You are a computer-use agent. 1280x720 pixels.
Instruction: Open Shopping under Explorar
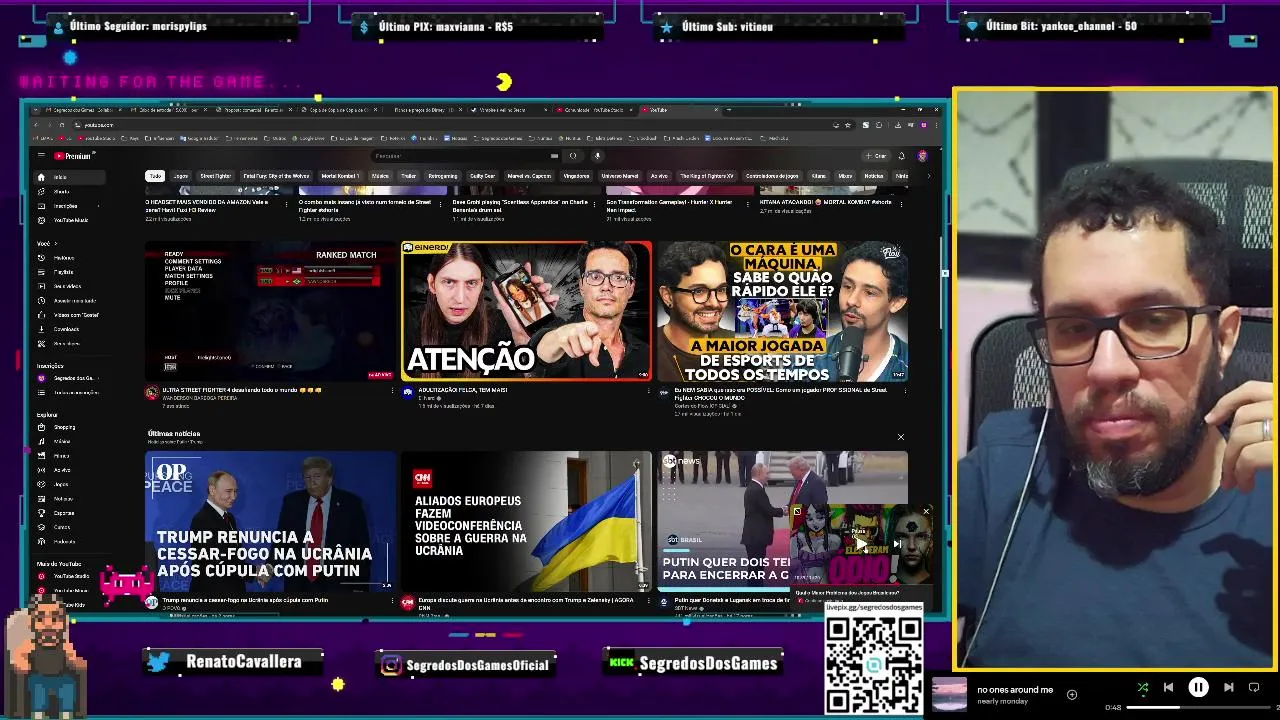62,427
